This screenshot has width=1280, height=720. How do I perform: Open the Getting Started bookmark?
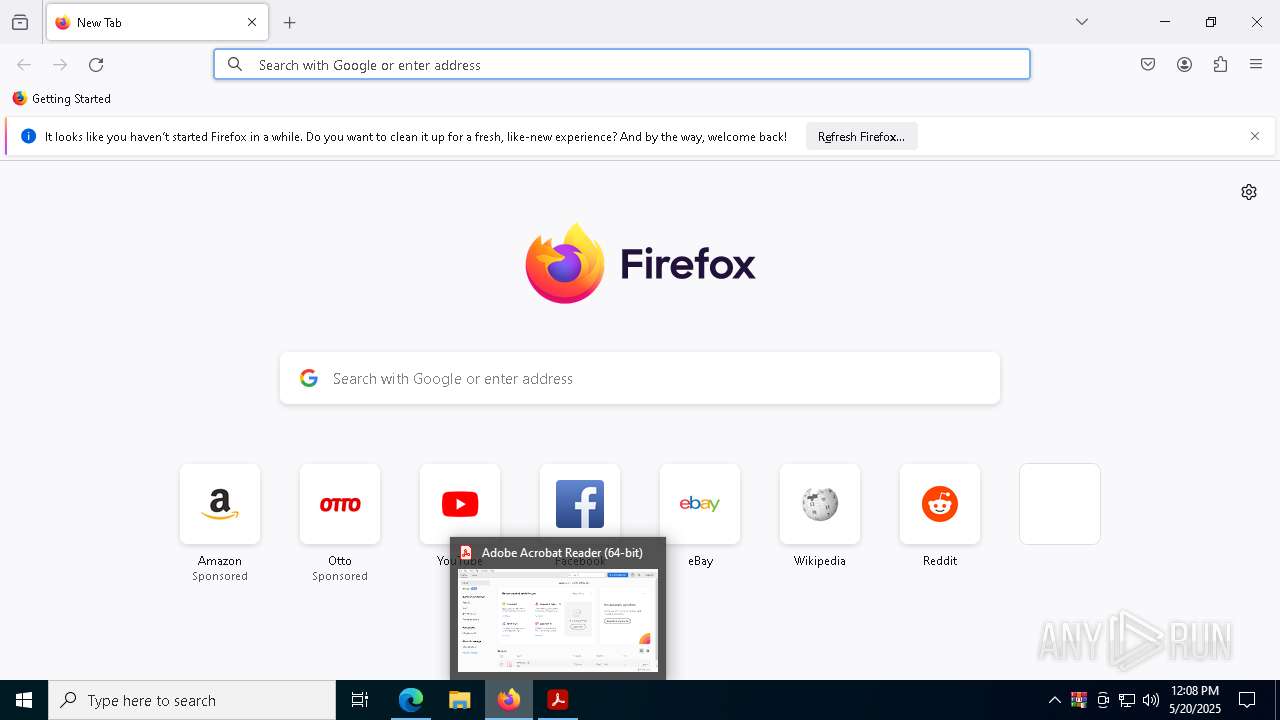coord(62,99)
